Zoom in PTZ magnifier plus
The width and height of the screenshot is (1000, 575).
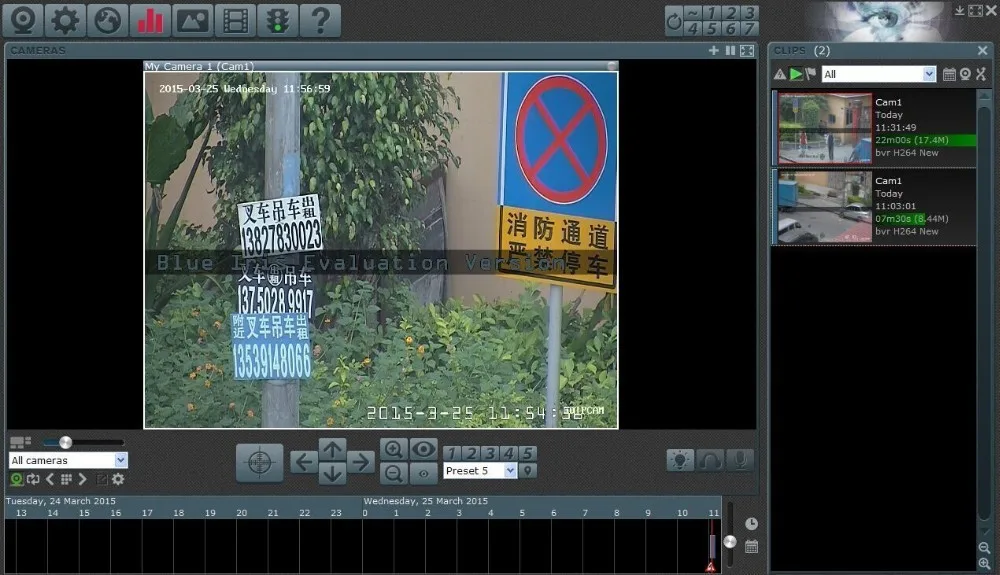tap(393, 449)
